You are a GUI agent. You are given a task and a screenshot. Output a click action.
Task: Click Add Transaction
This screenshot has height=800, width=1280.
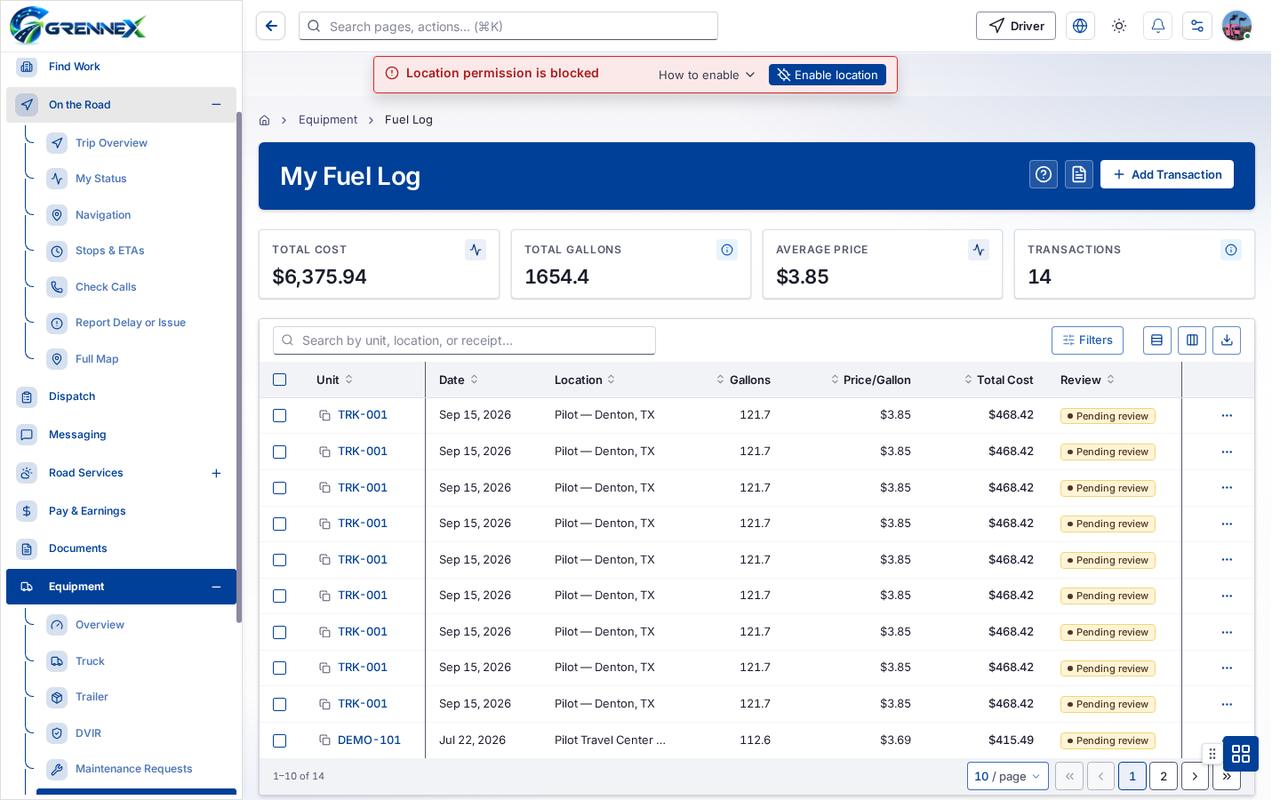coord(1167,174)
